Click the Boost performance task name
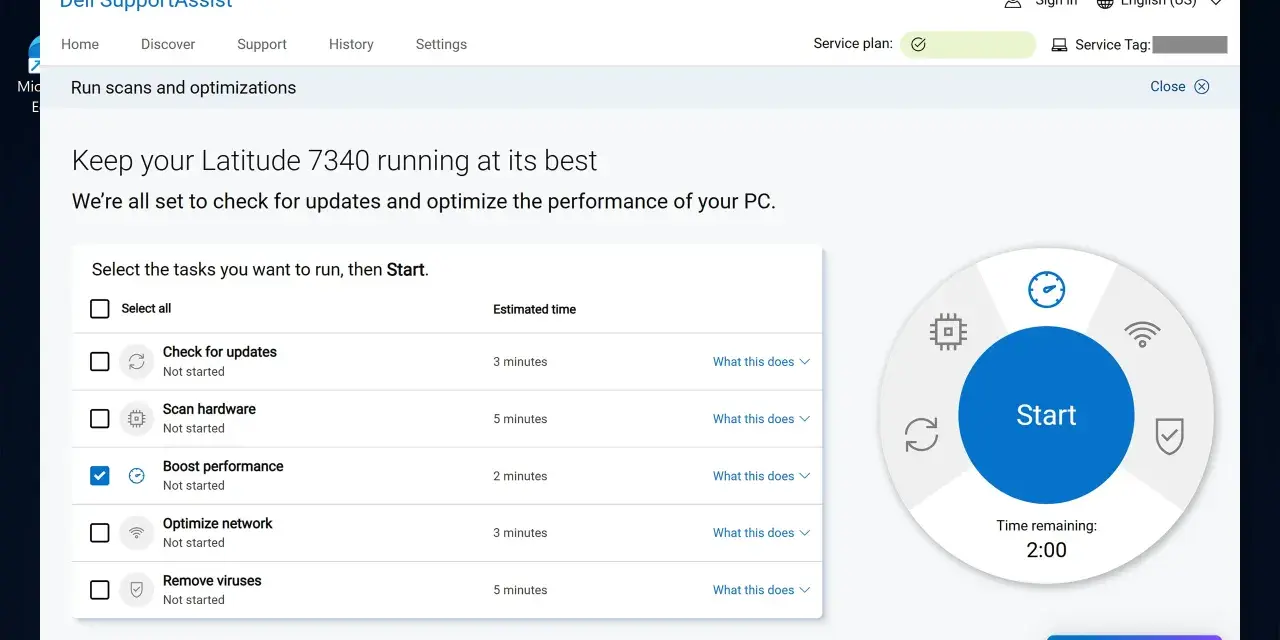The height and width of the screenshot is (640, 1280). tap(223, 466)
